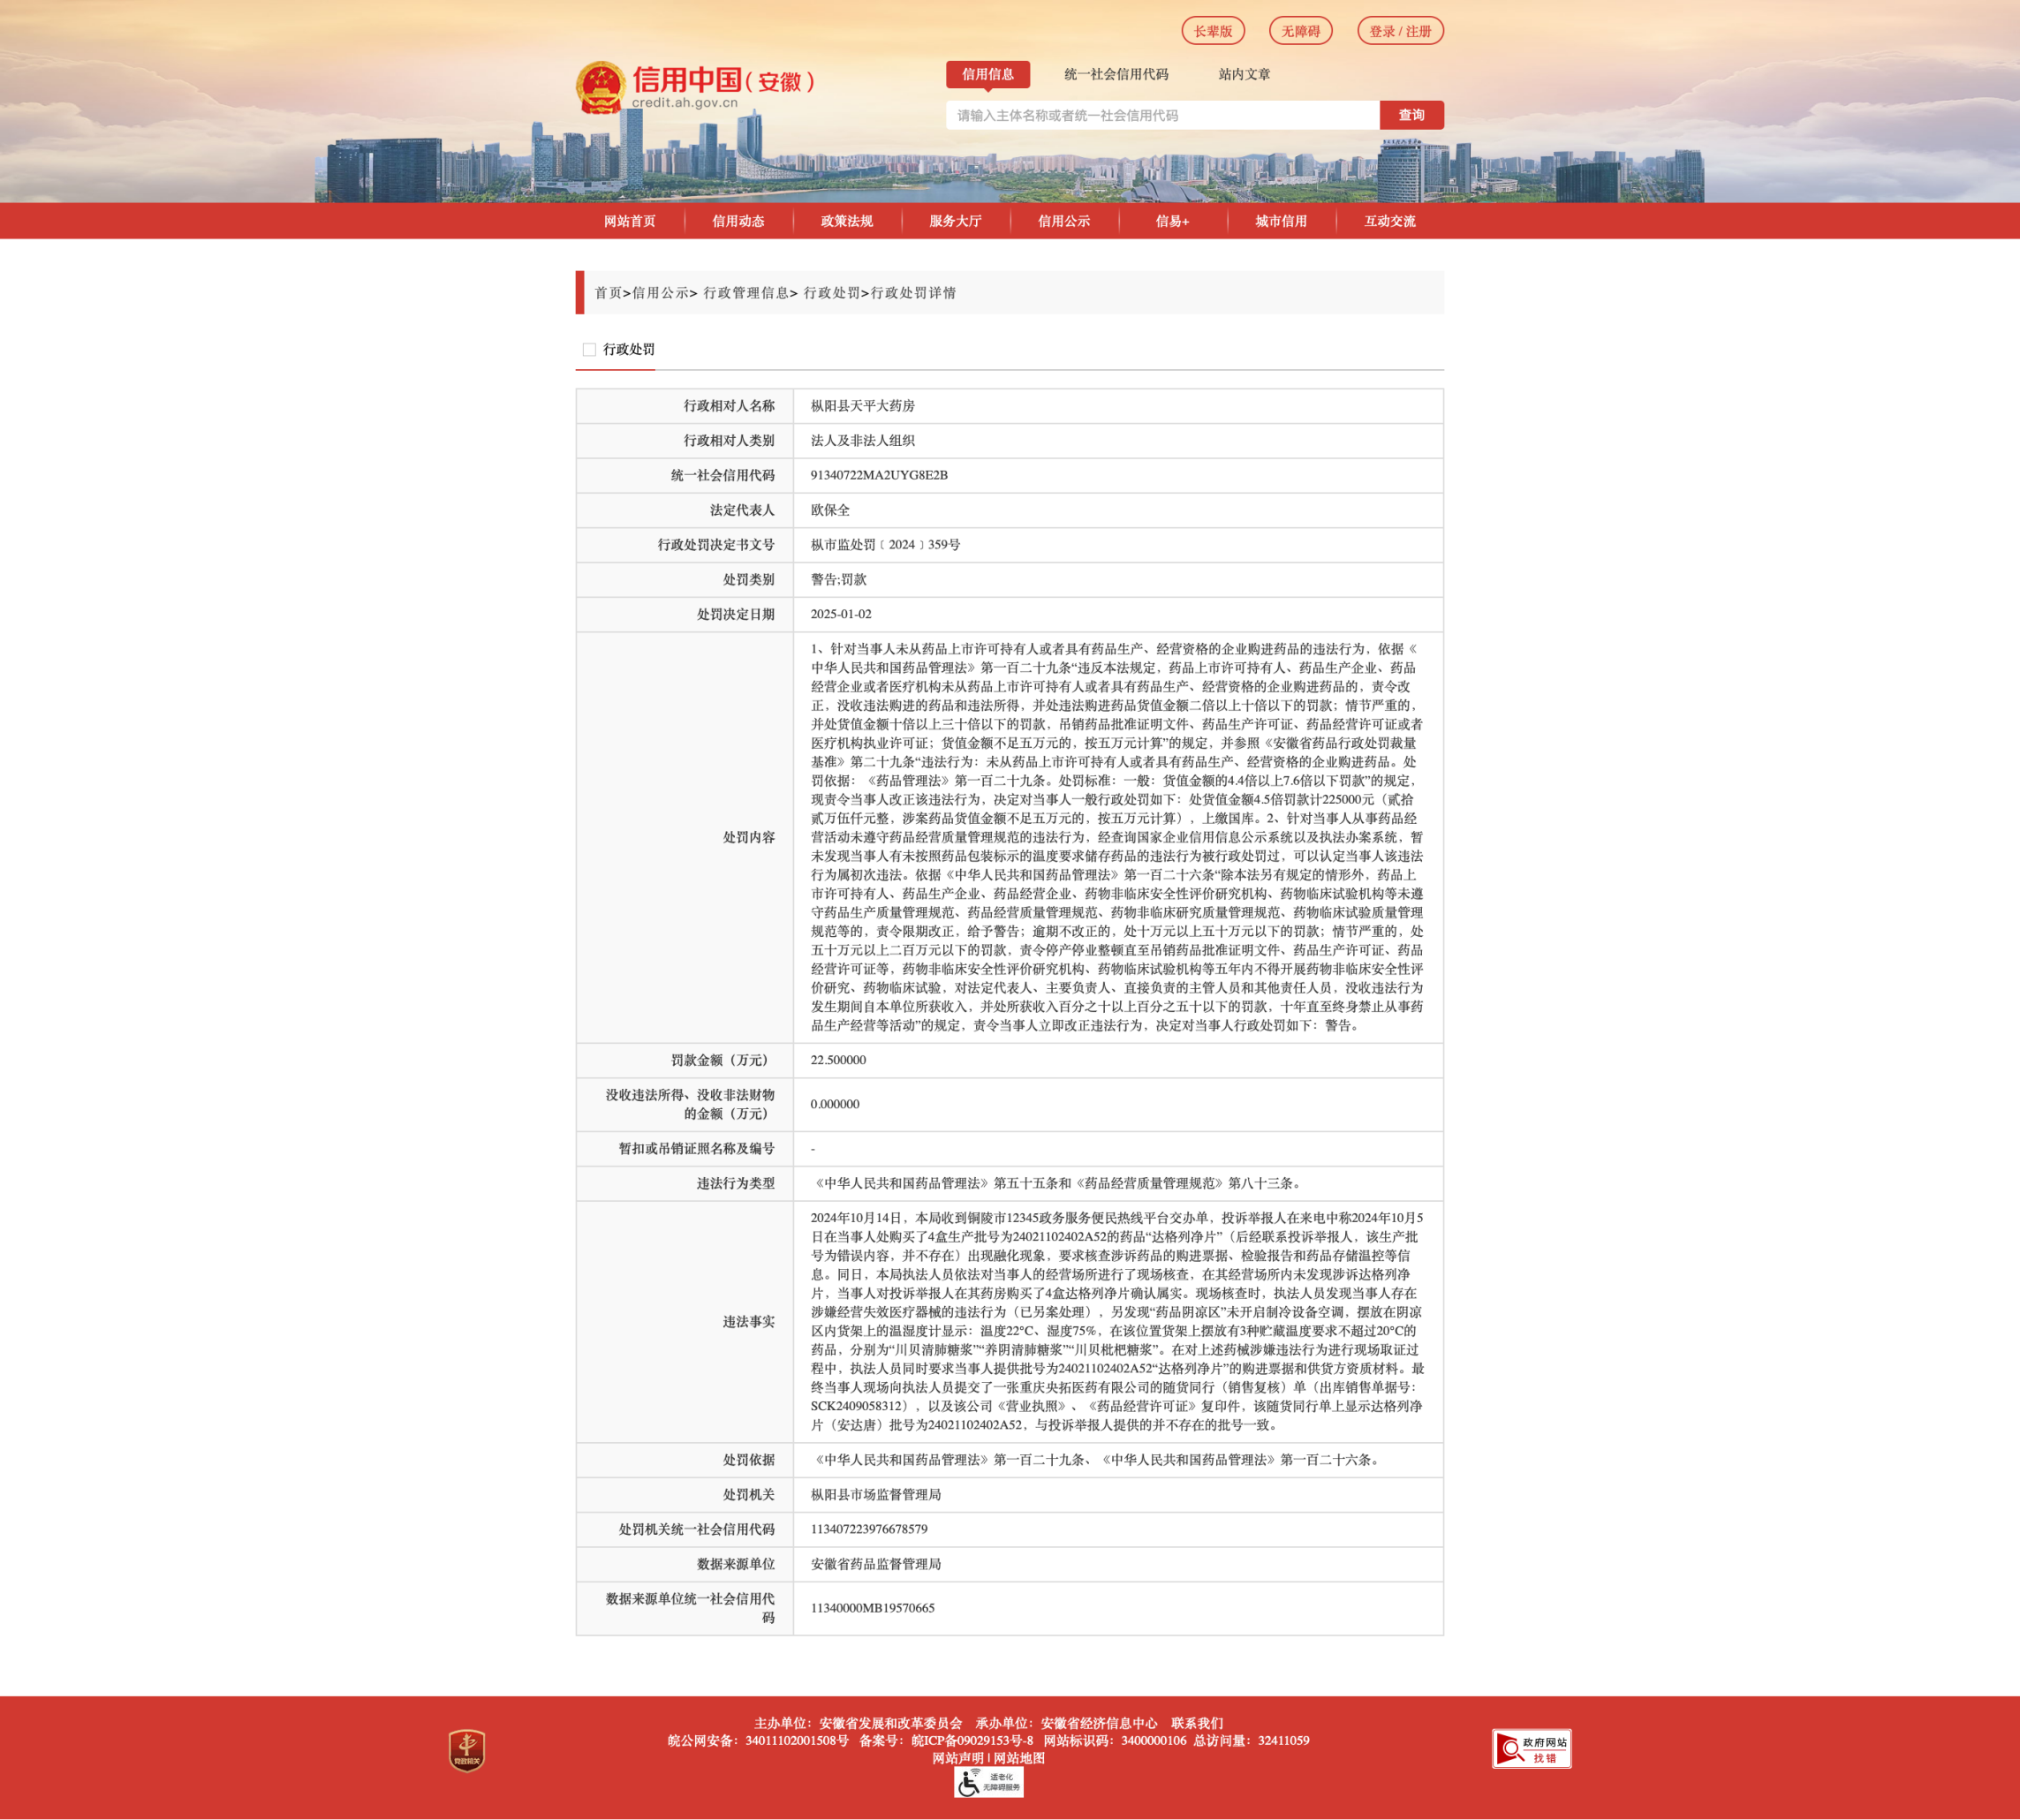Expand the 服务大厅 navigation menu
This screenshot has height=1820, width=2020.
click(x=955, y=221)
